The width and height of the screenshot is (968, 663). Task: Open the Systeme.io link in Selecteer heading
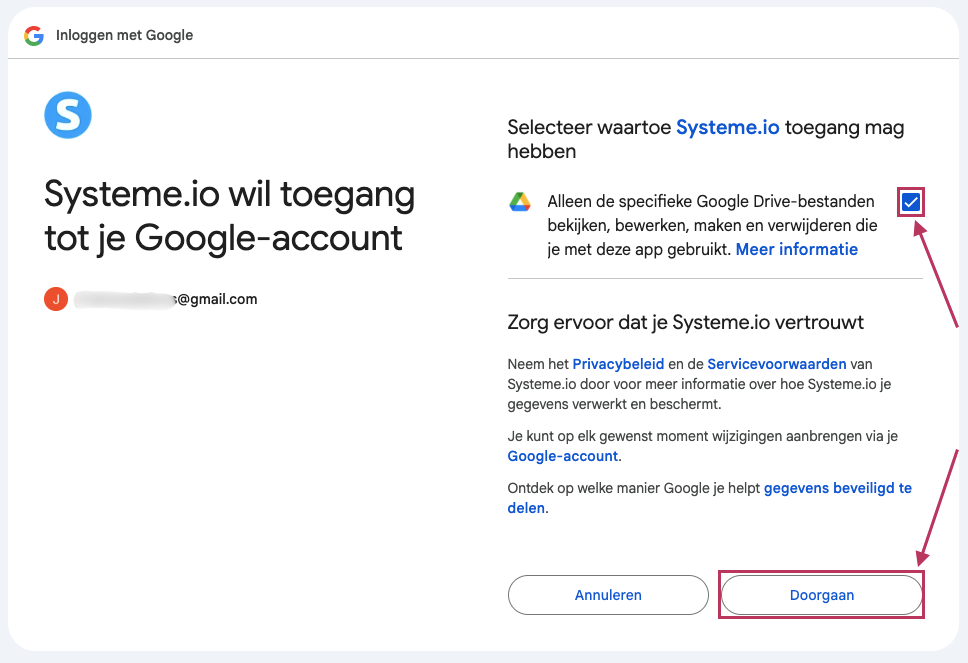(727, 127)
